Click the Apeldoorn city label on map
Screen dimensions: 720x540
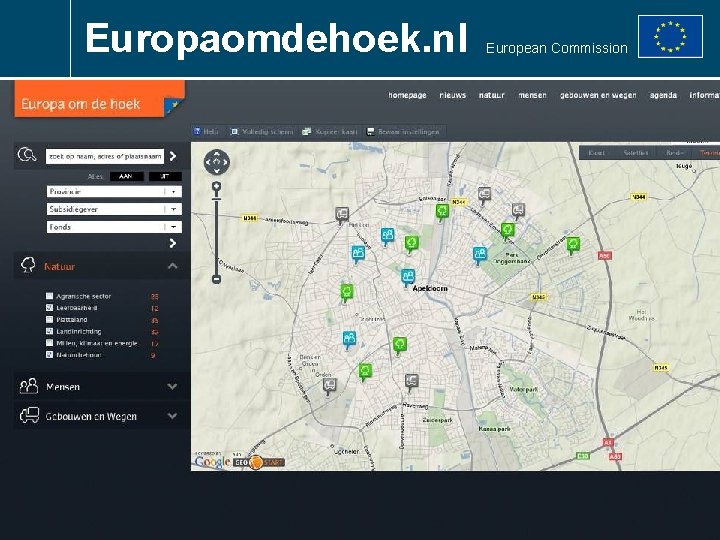click(x=430, y=288)
